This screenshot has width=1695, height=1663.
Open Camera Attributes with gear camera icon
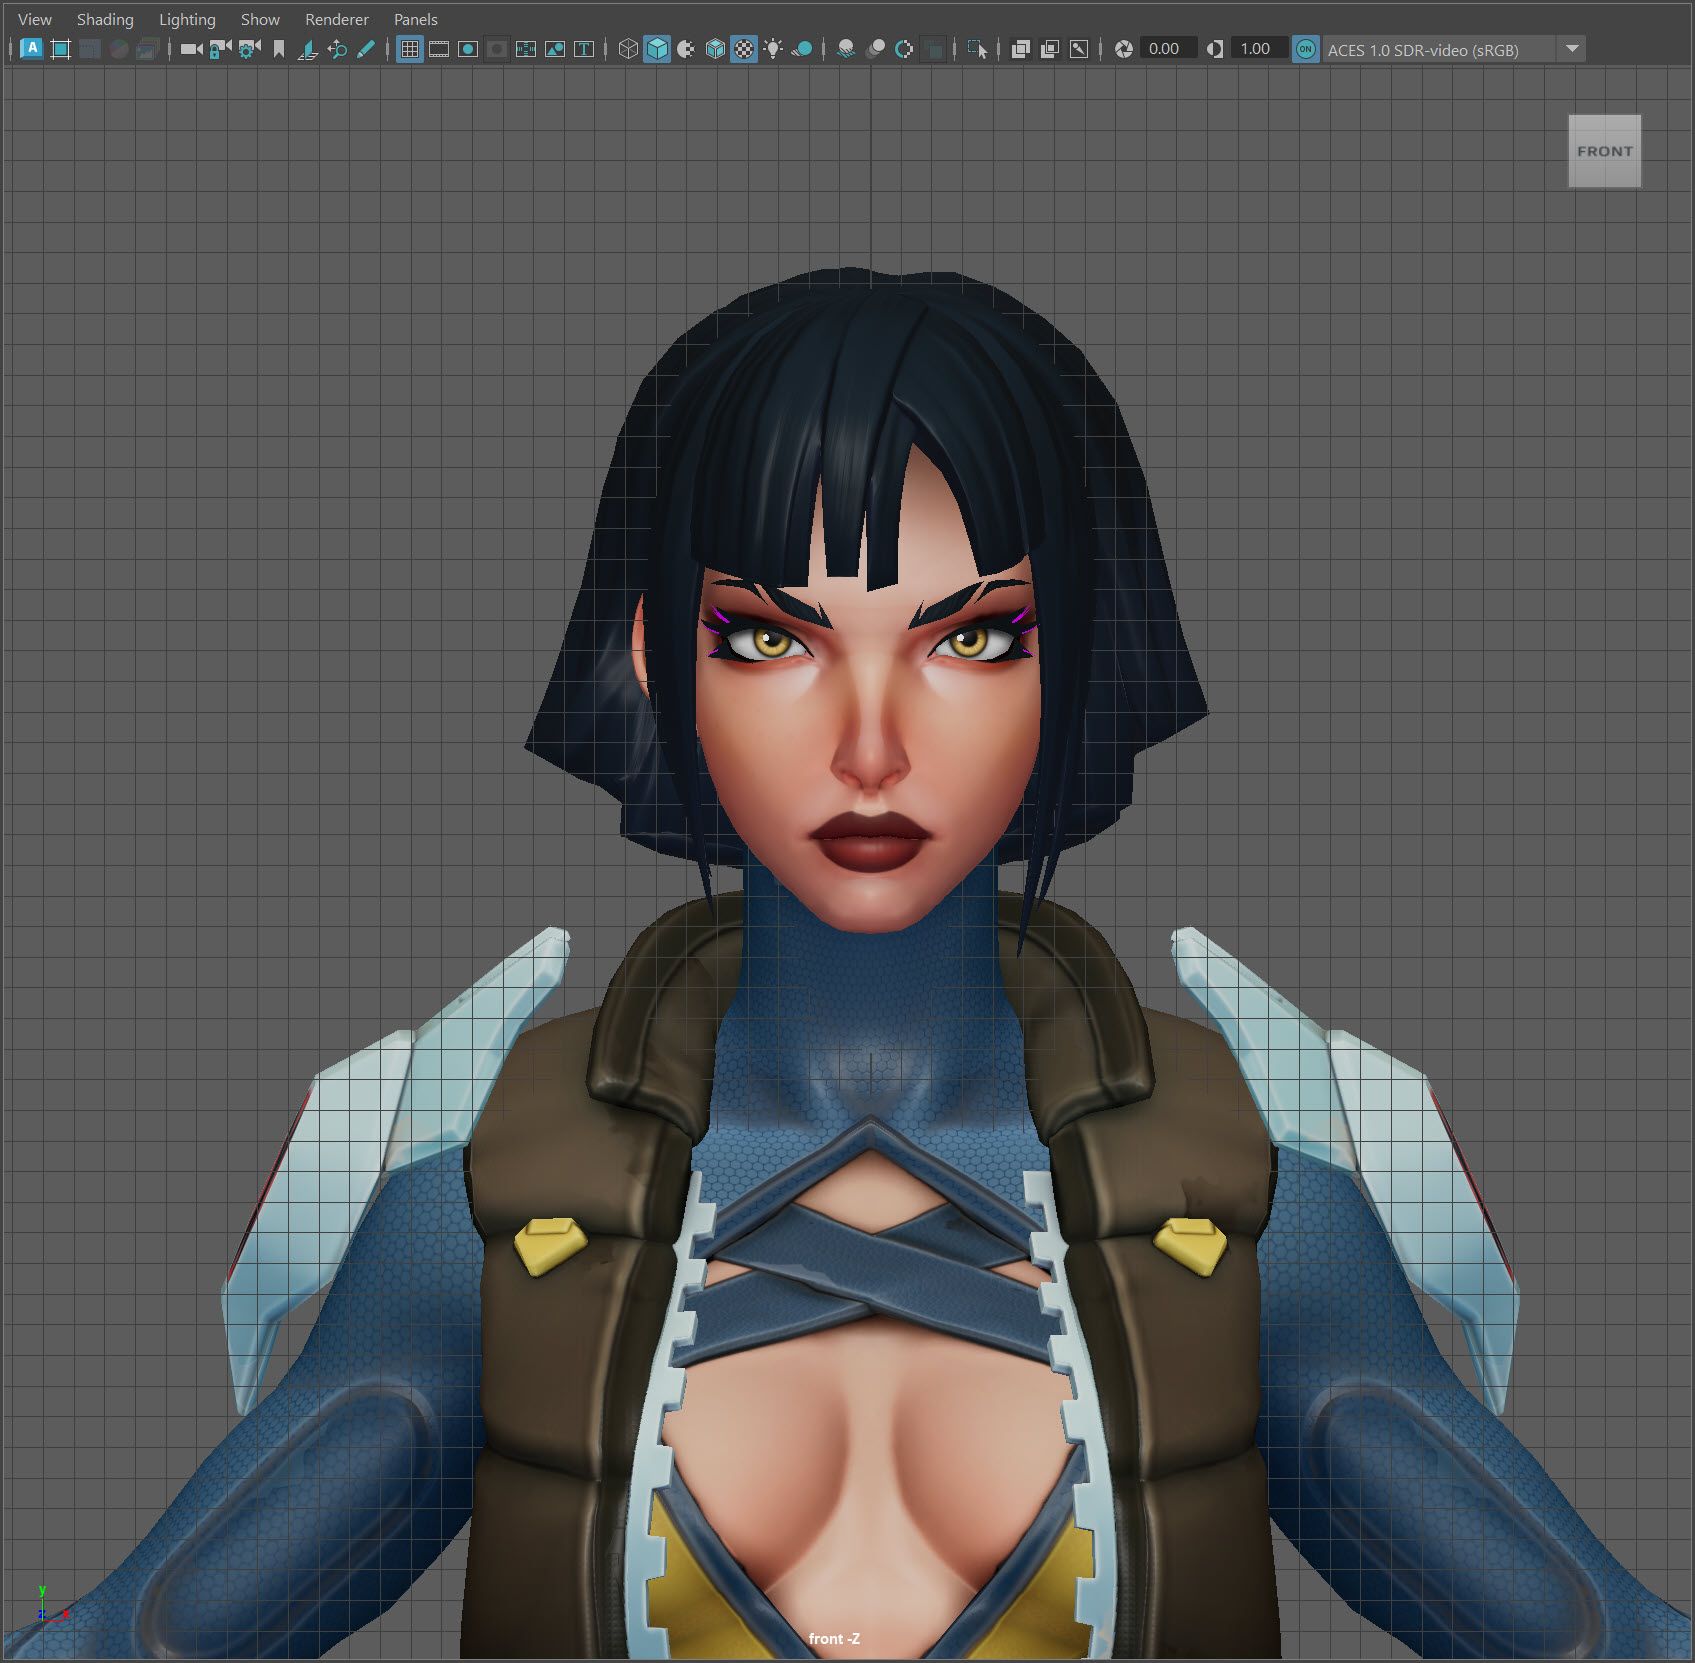click(249, 49)
